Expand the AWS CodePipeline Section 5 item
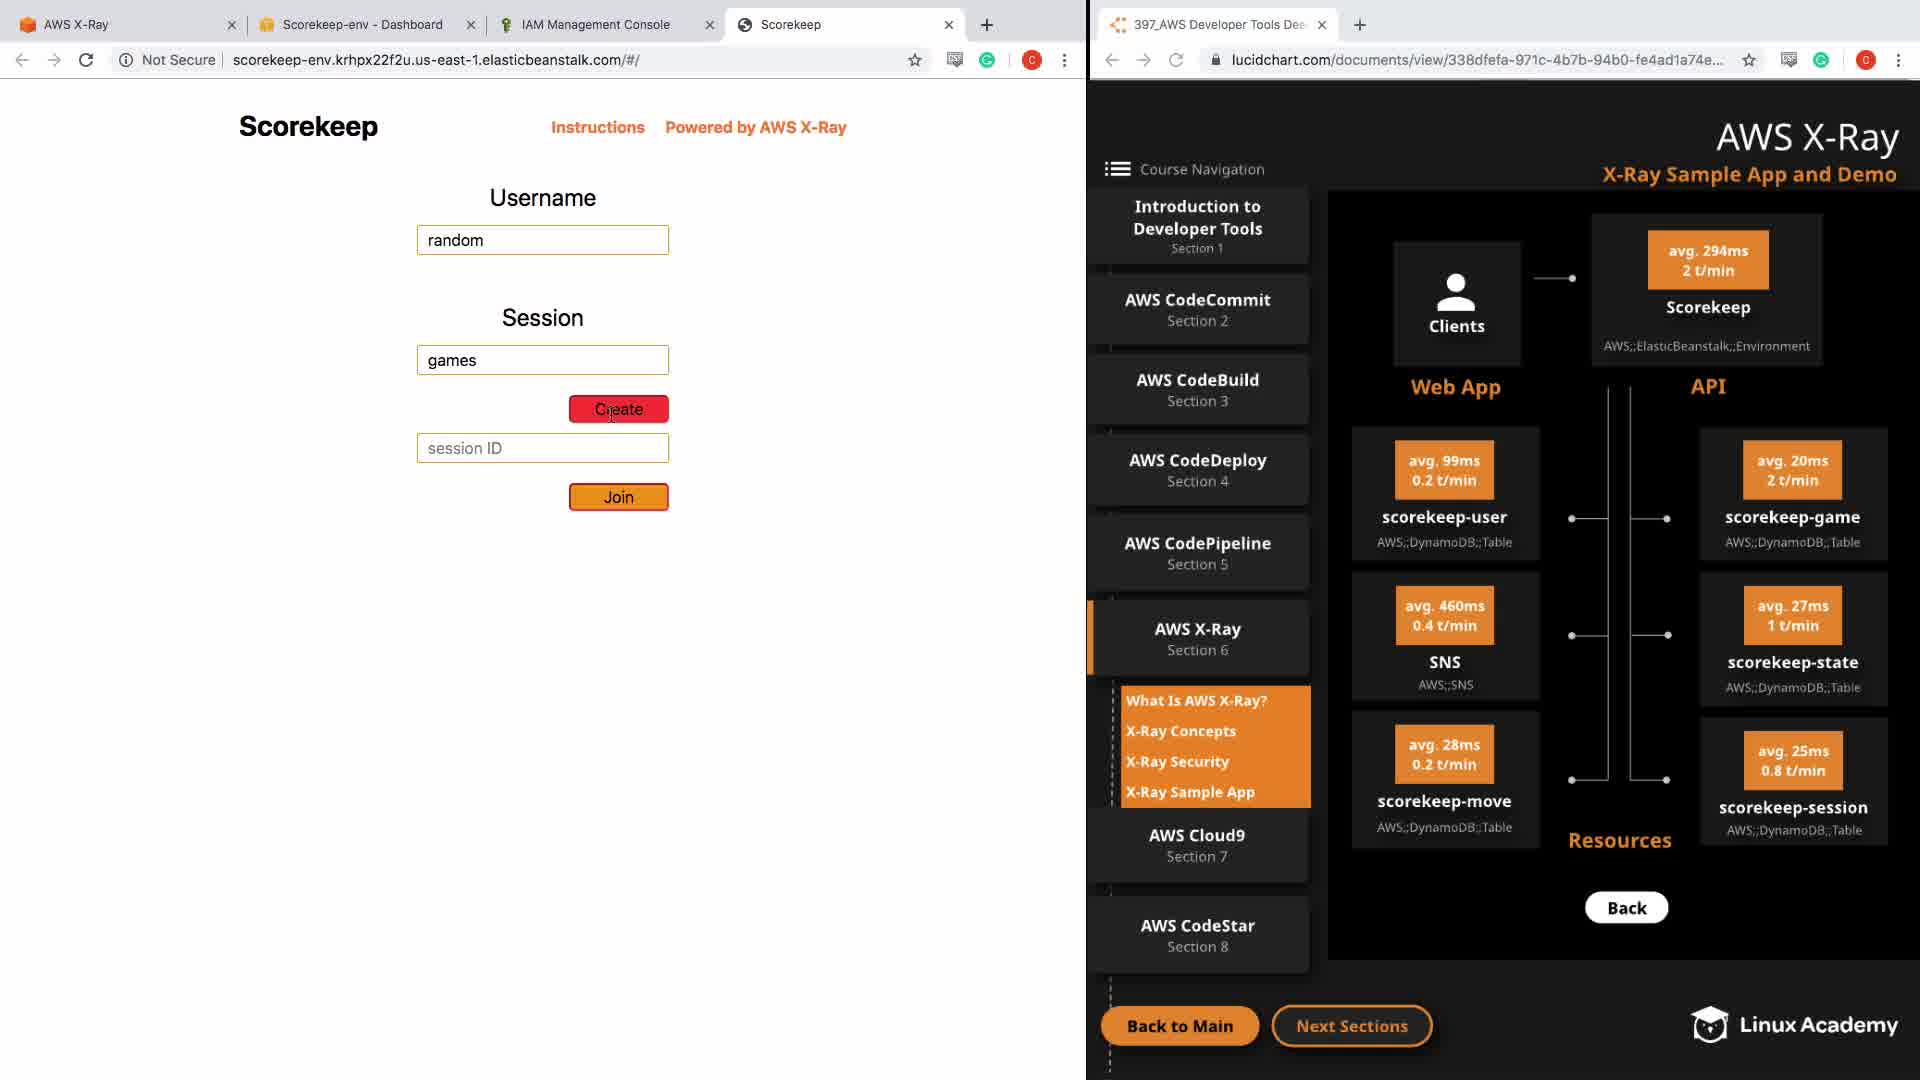1920x1080 pixels. (x=1197, y=552)
